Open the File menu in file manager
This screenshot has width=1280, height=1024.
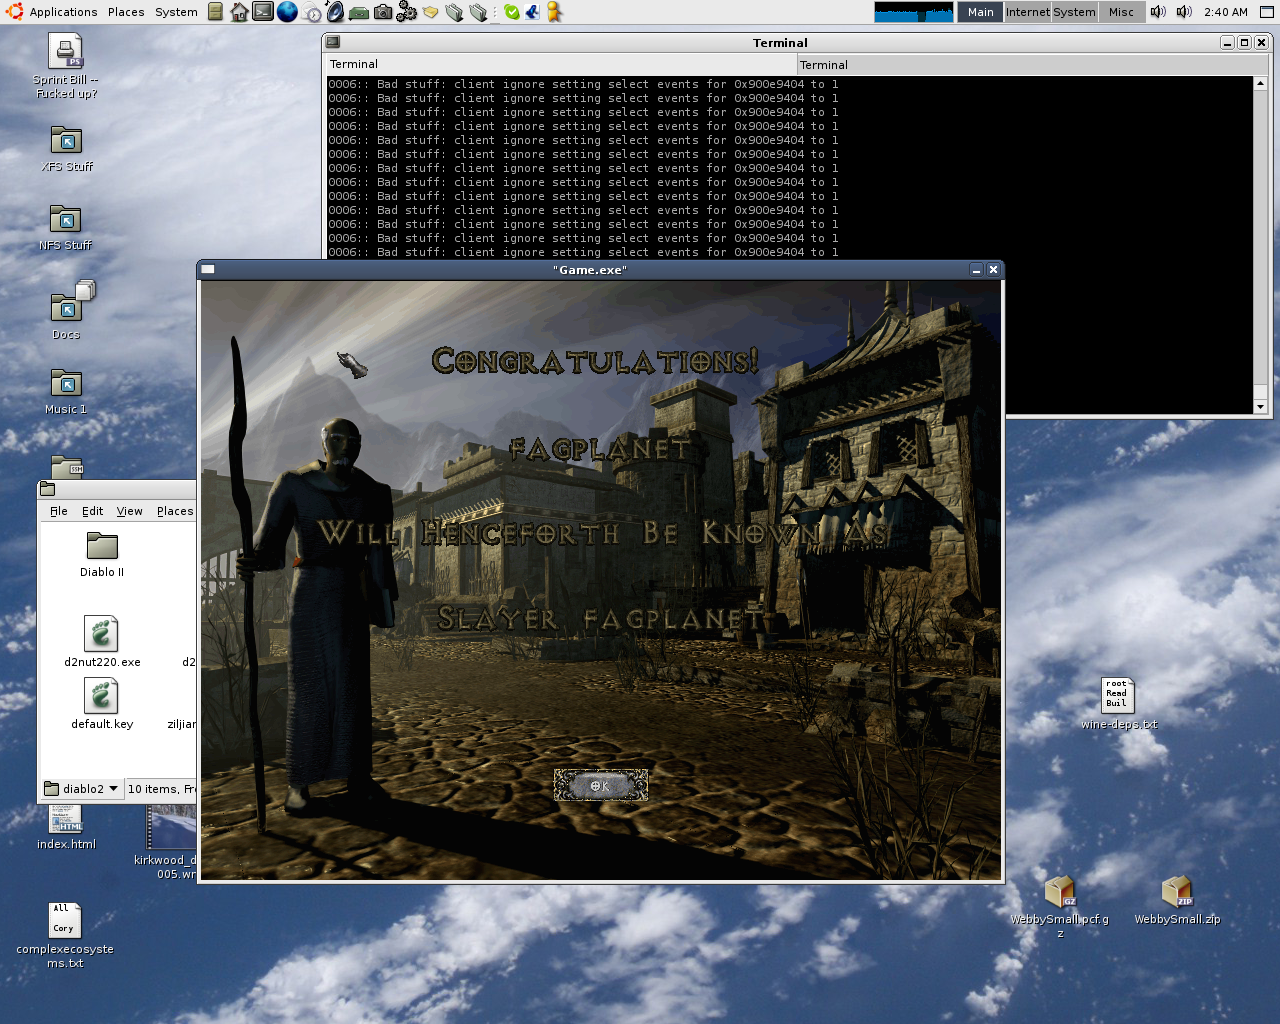coord(59,511)
